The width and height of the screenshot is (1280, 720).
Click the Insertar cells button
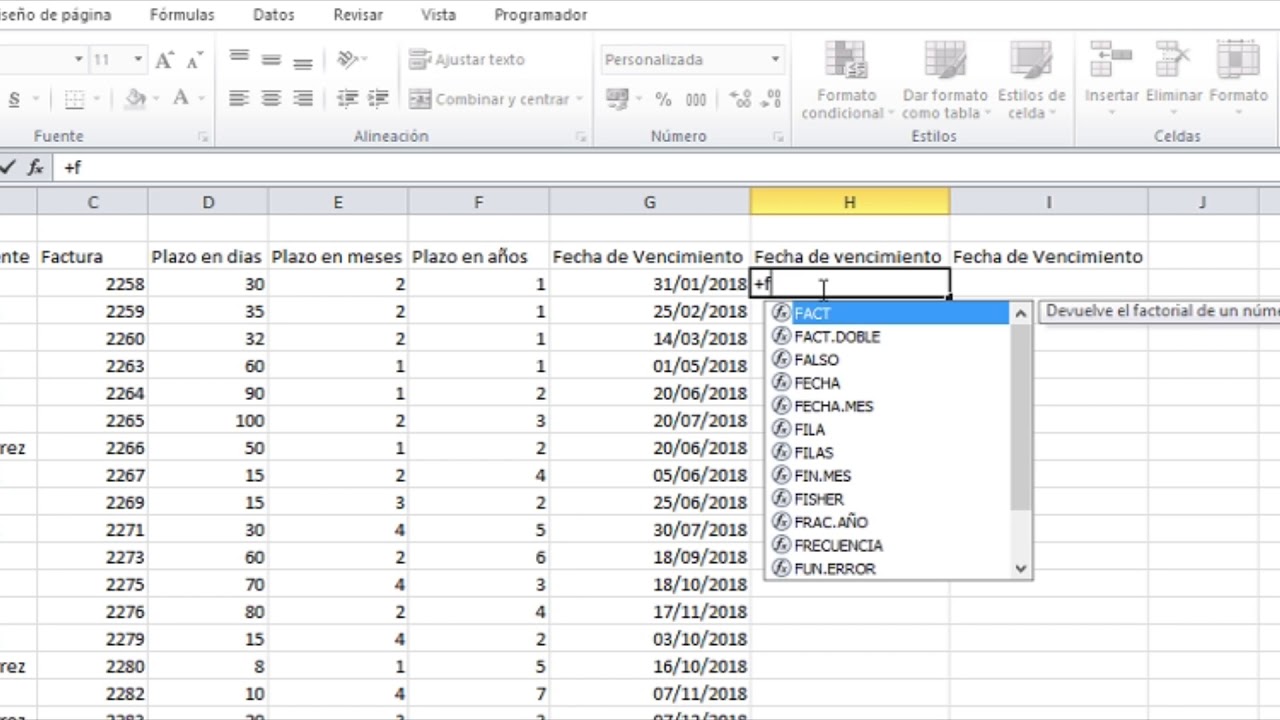(x=1111, y=78)
